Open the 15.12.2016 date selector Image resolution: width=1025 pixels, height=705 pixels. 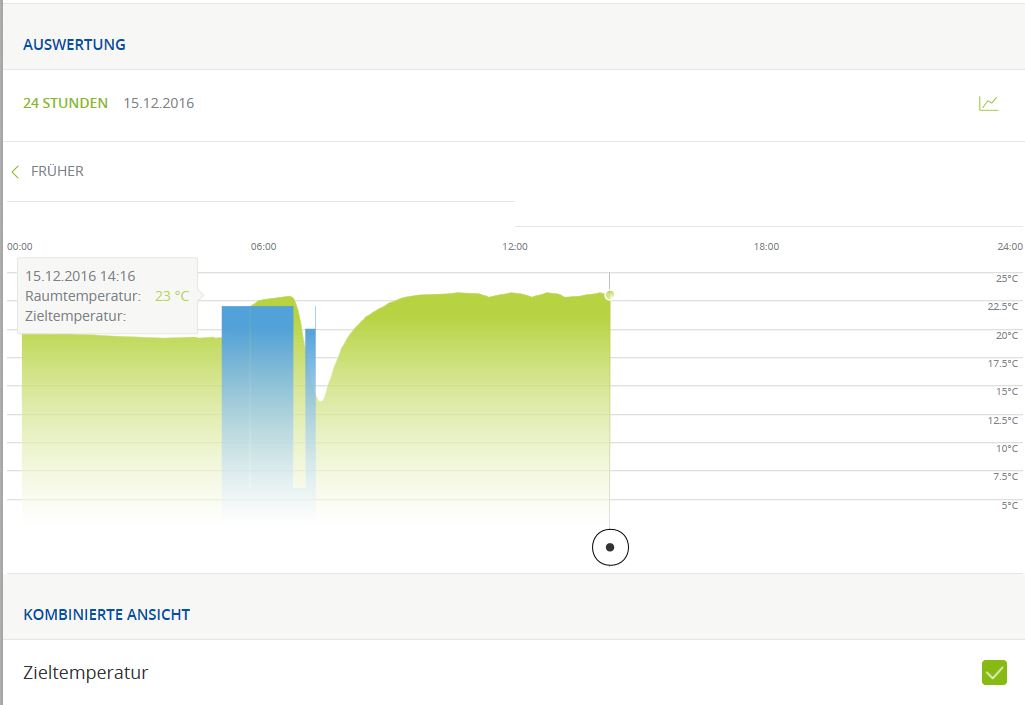(x=158, y=103)
